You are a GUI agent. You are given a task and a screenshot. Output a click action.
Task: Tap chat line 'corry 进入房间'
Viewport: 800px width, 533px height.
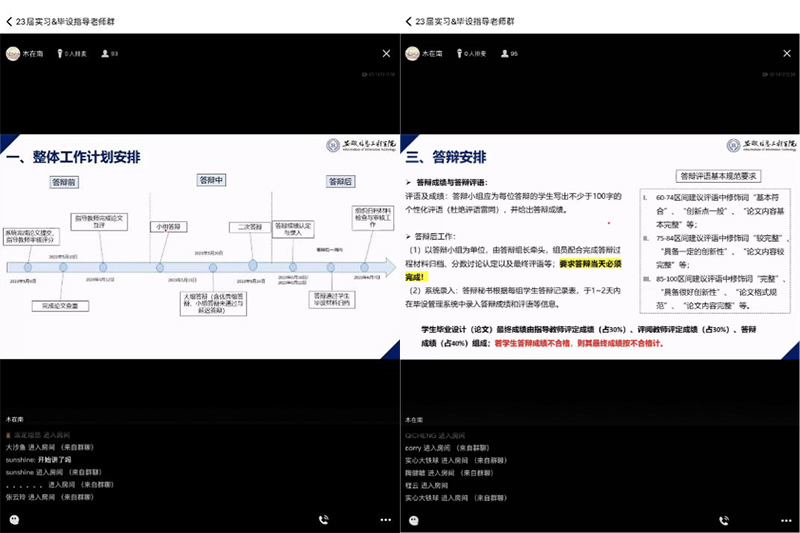tap(447, 448)
